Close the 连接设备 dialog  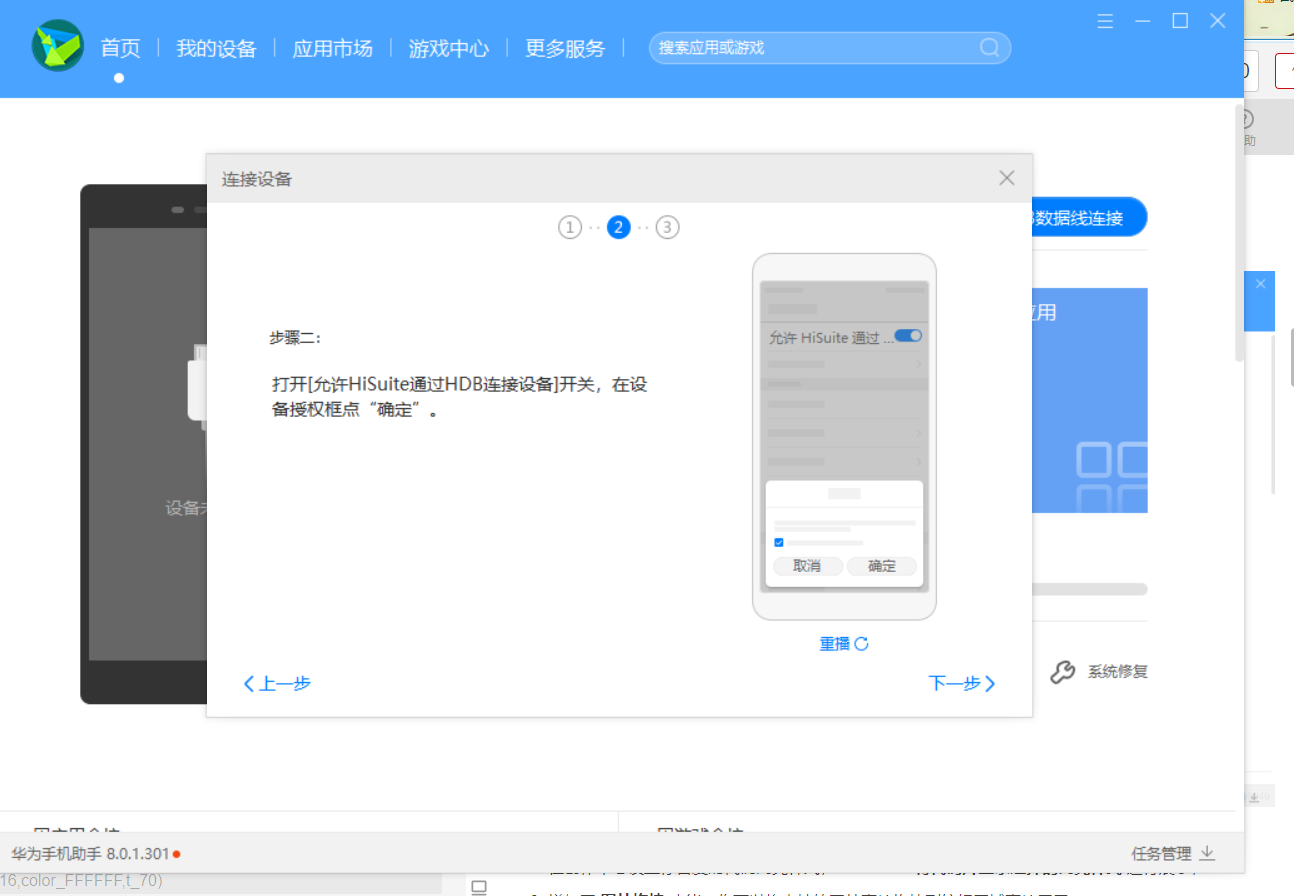click(1007, 178)
